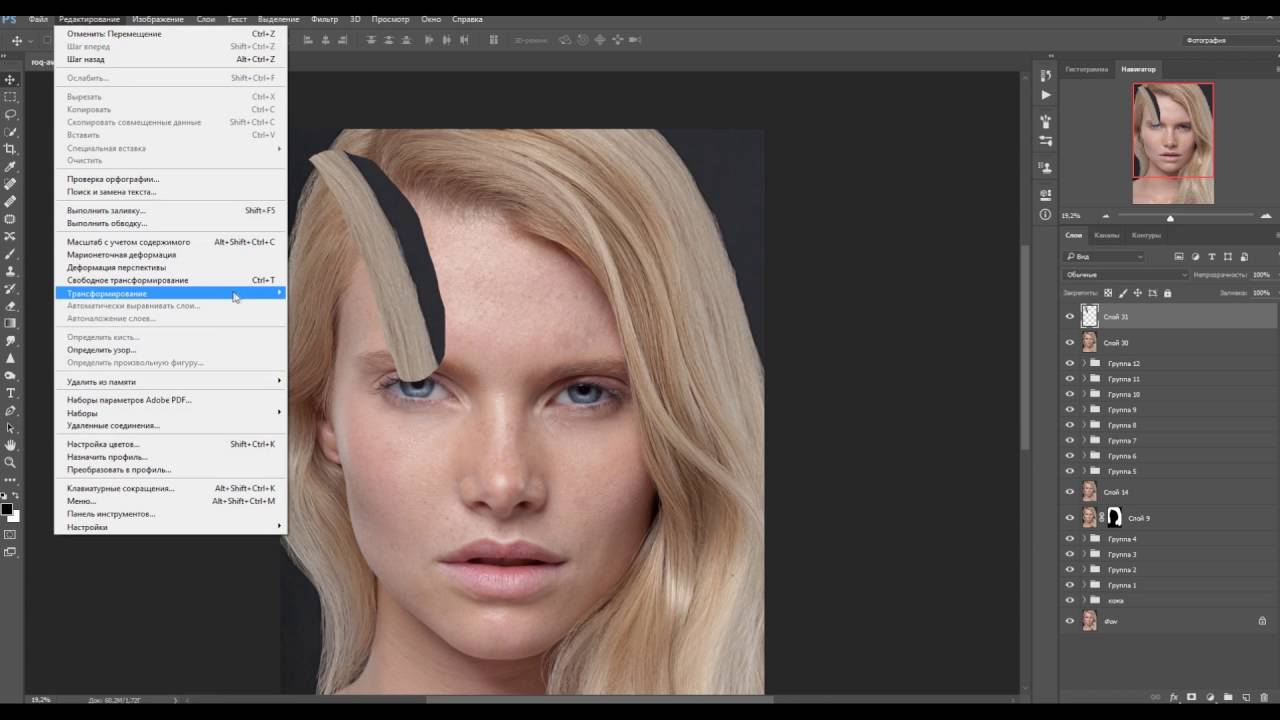Pick the Eyedropper tool
The image size is (1280, 720).
tap(11, 166)
